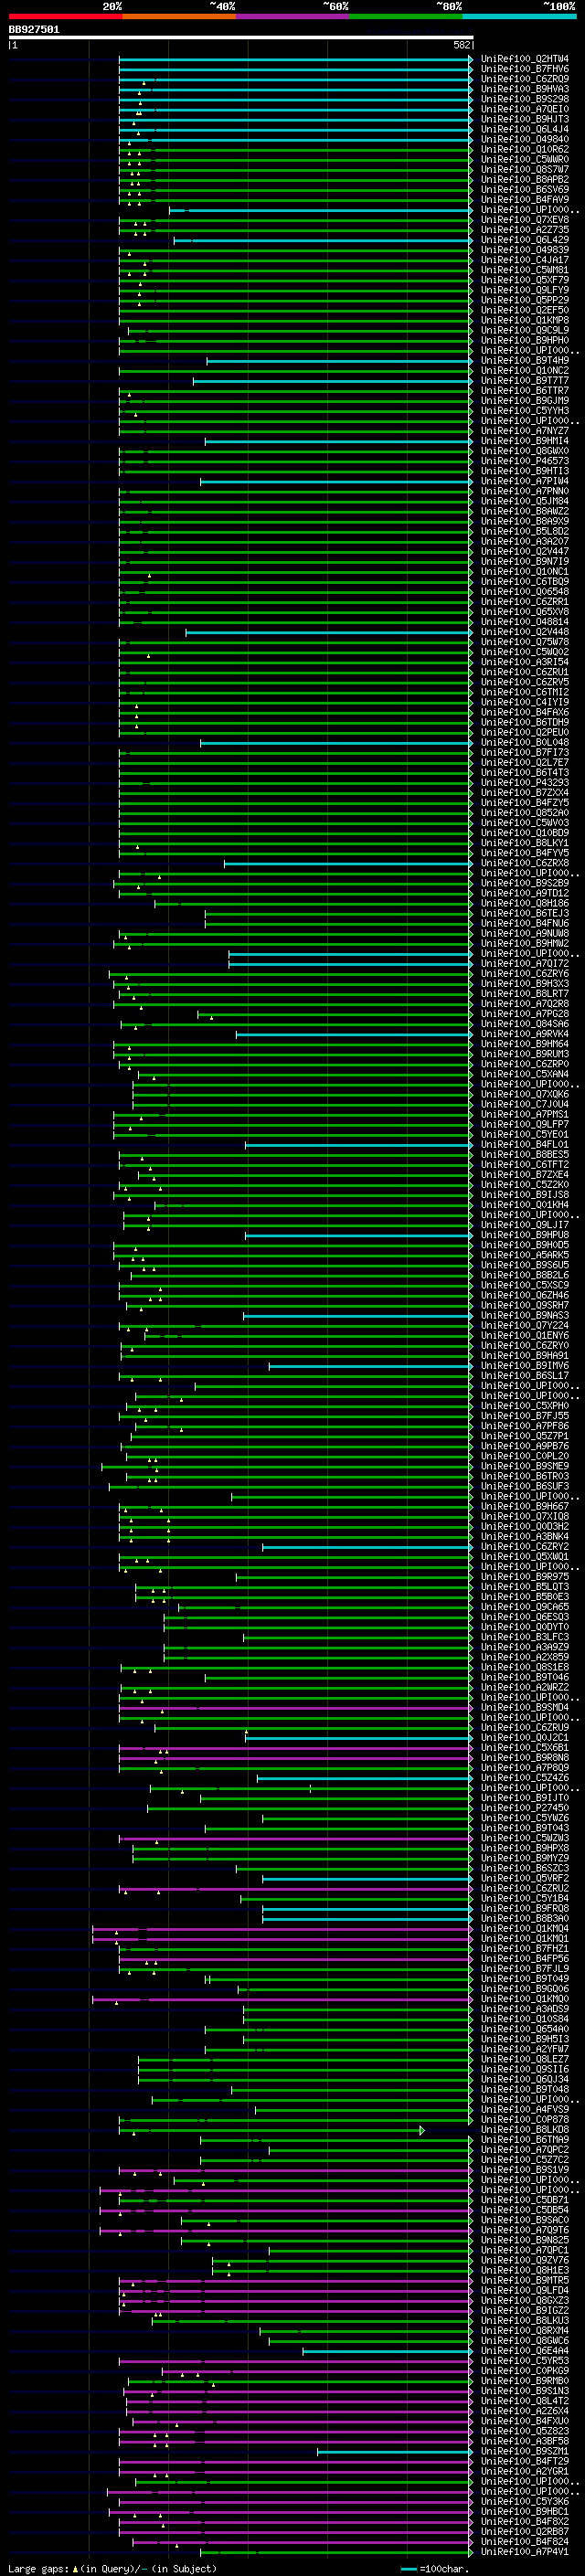Viewport: 585px width, 2576px height.
Task: Select the UniRef100_B9IMV6 label
Action: click(x=525, y=1365)
